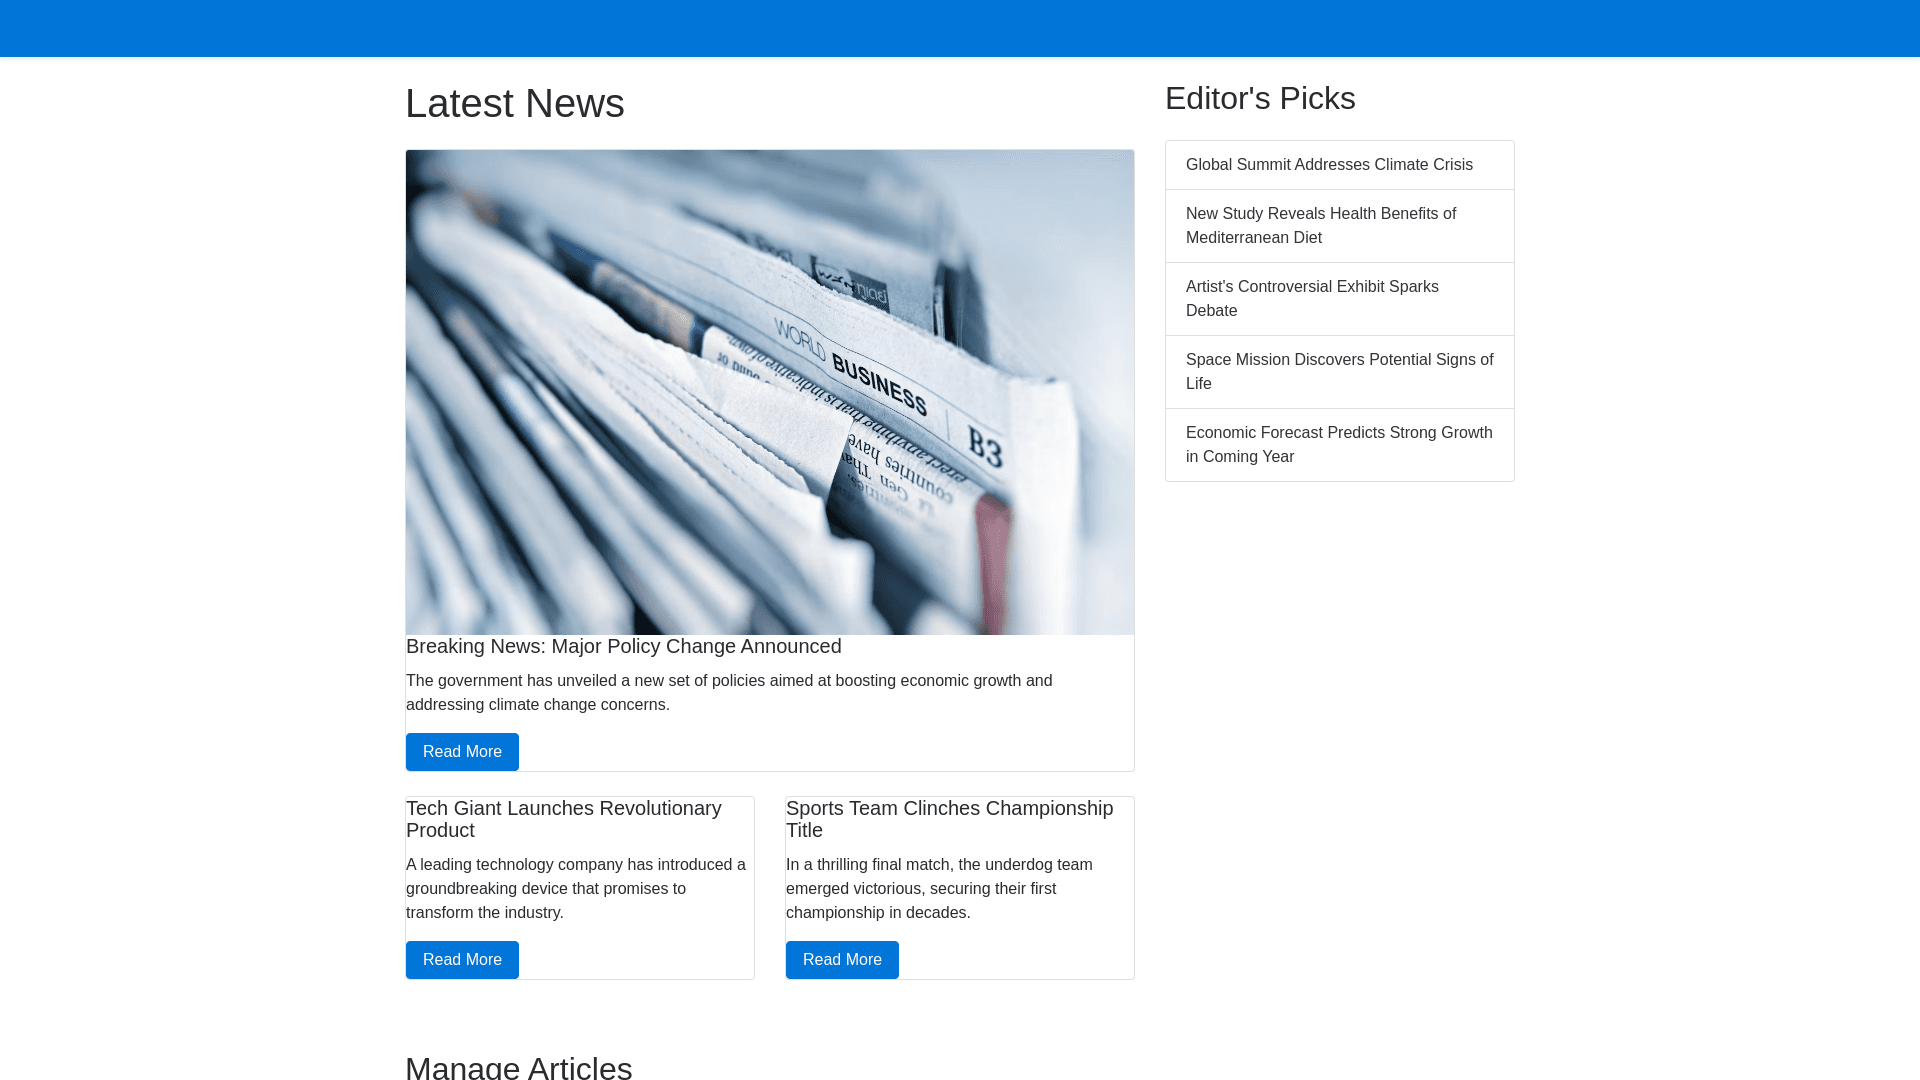Click the empty sidebar area below Editor's Picks list
1920x1080 pixels.
click(x=1340, y=700)
